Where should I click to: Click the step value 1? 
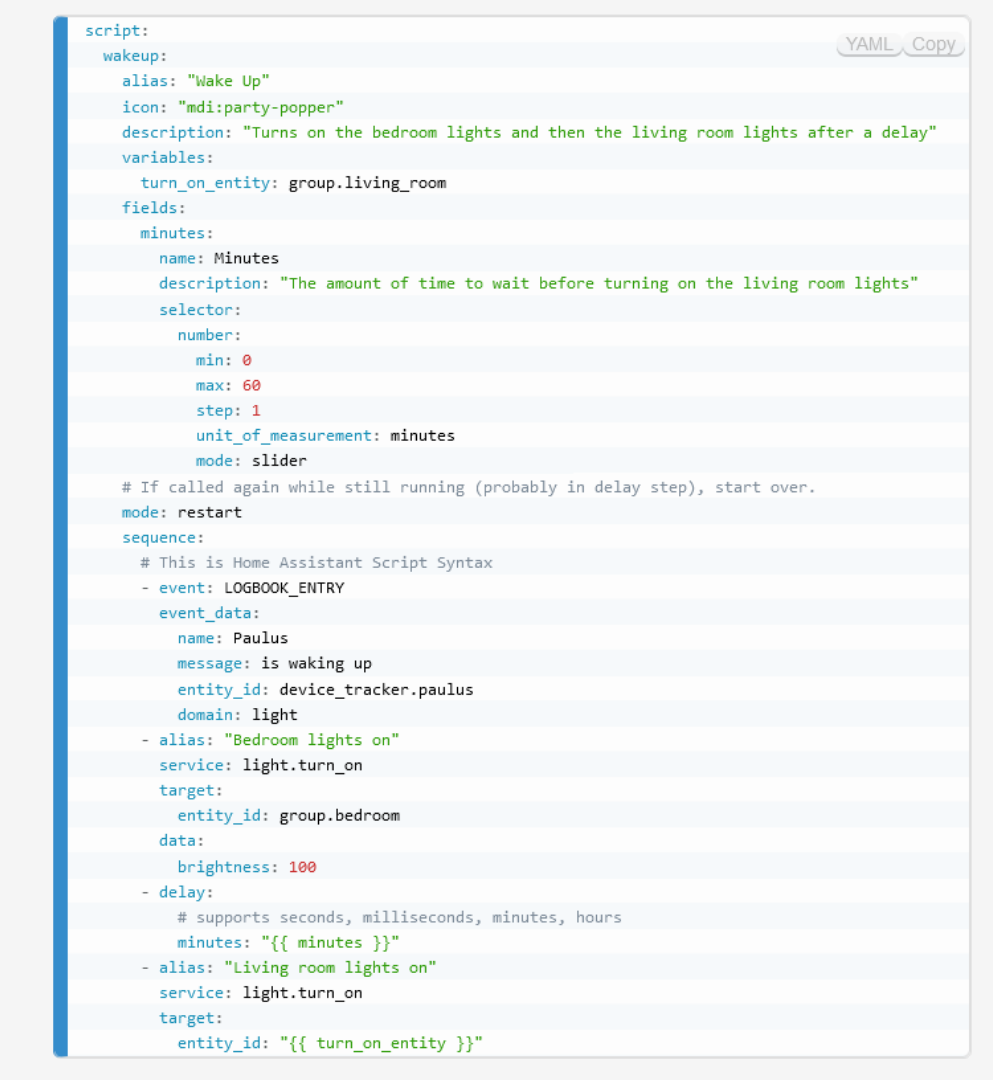256,411
